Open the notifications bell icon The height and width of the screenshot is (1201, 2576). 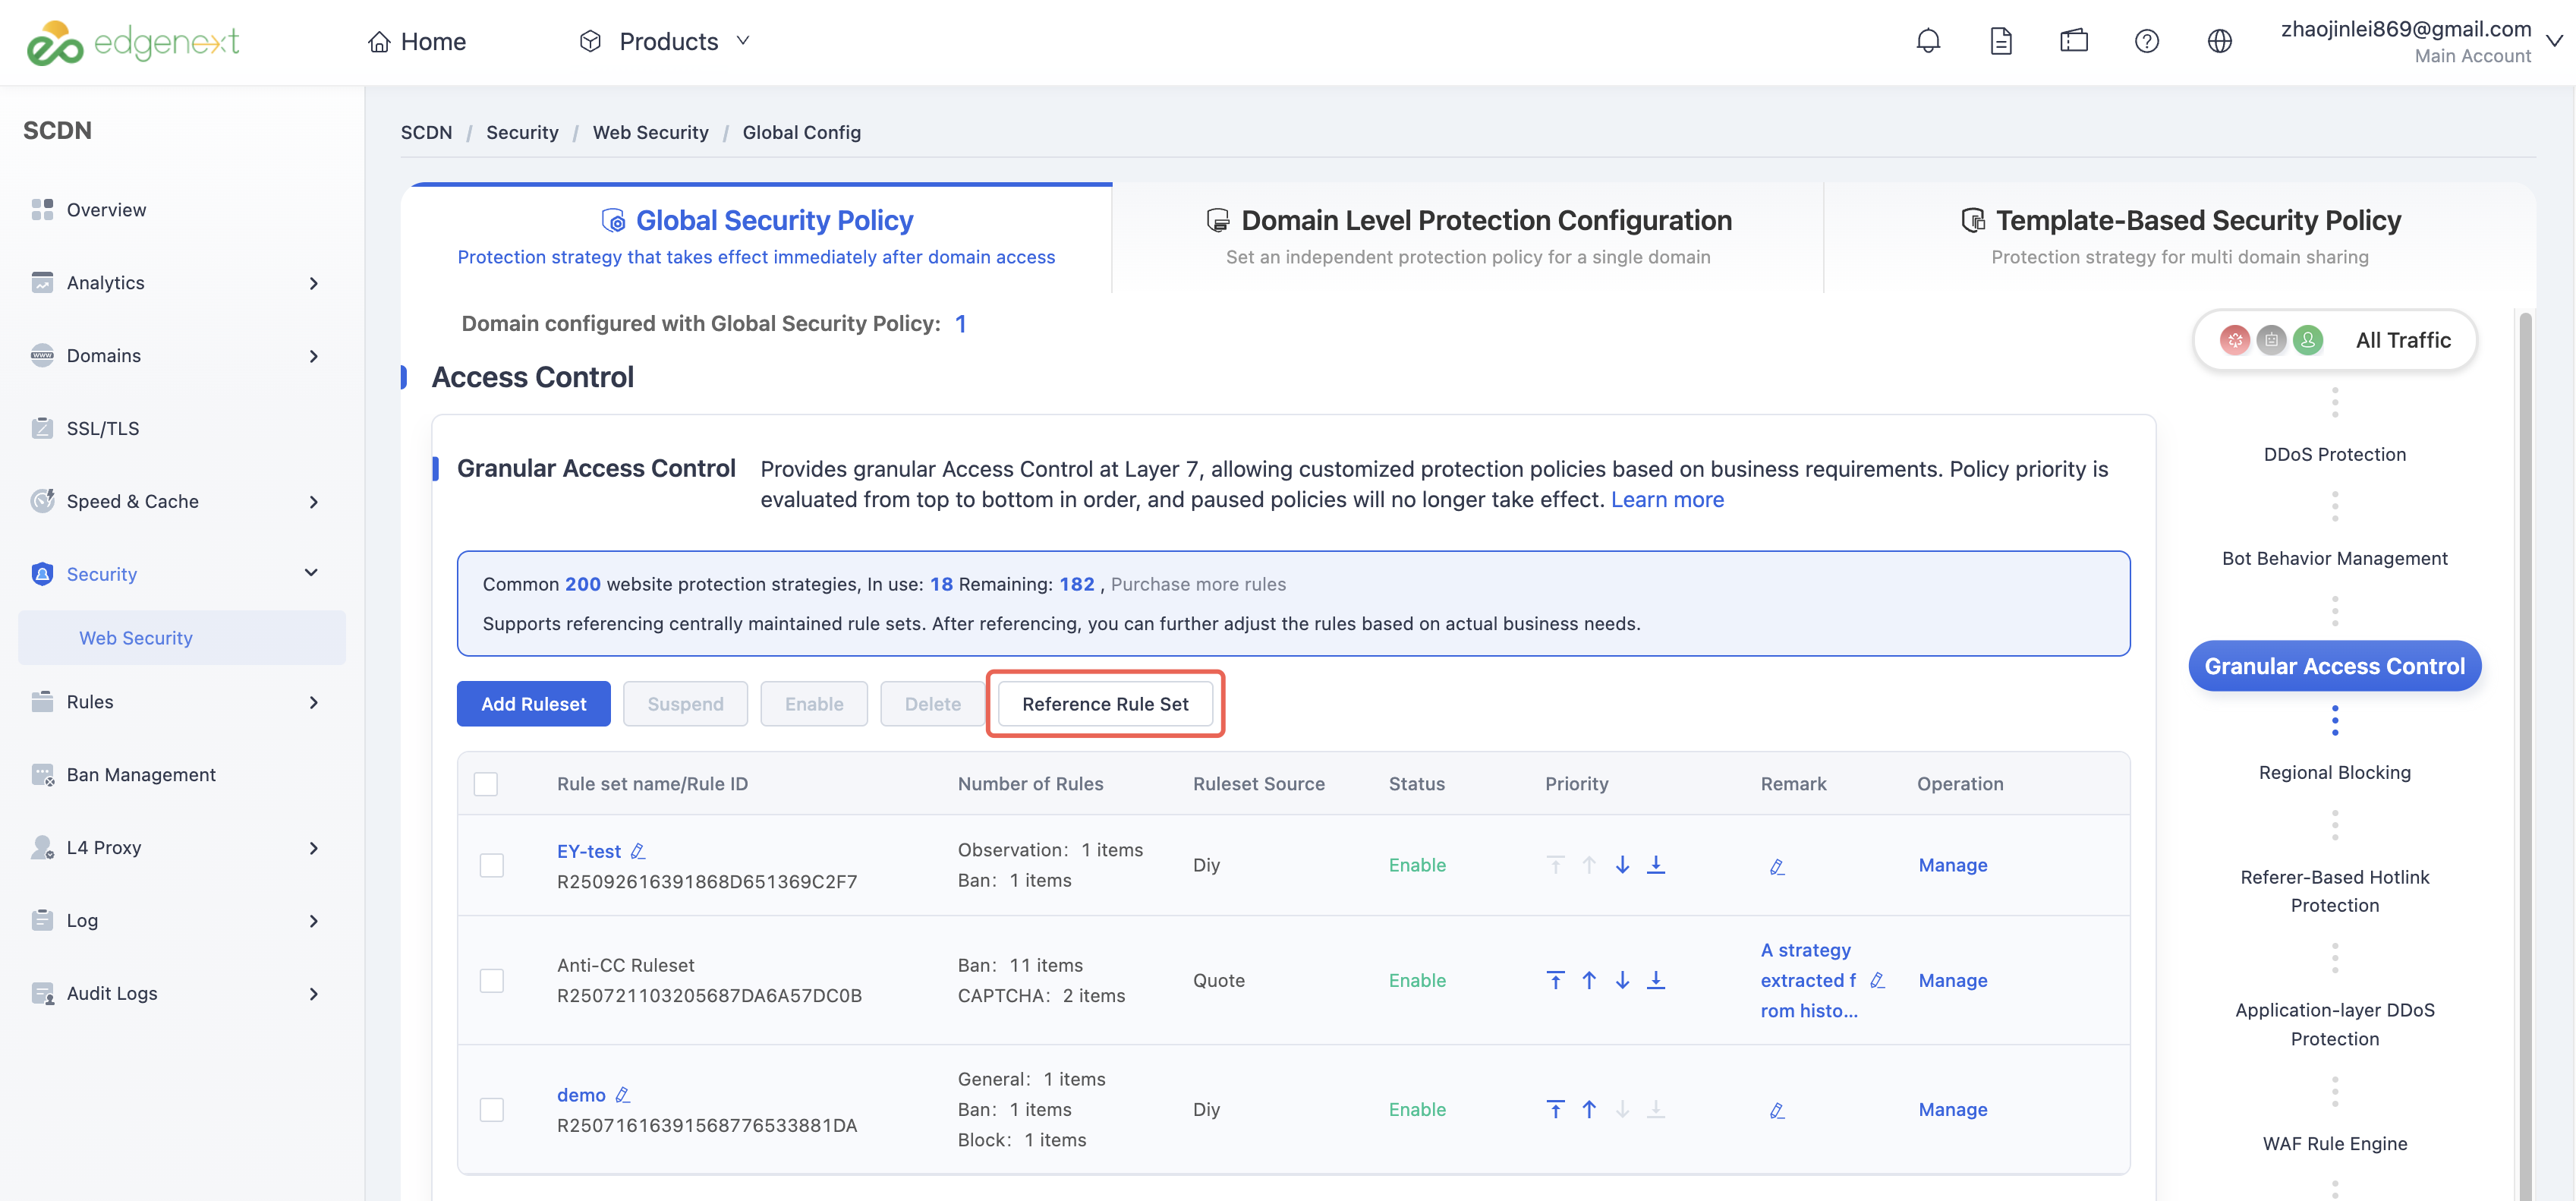click(x=1928, y=41)
